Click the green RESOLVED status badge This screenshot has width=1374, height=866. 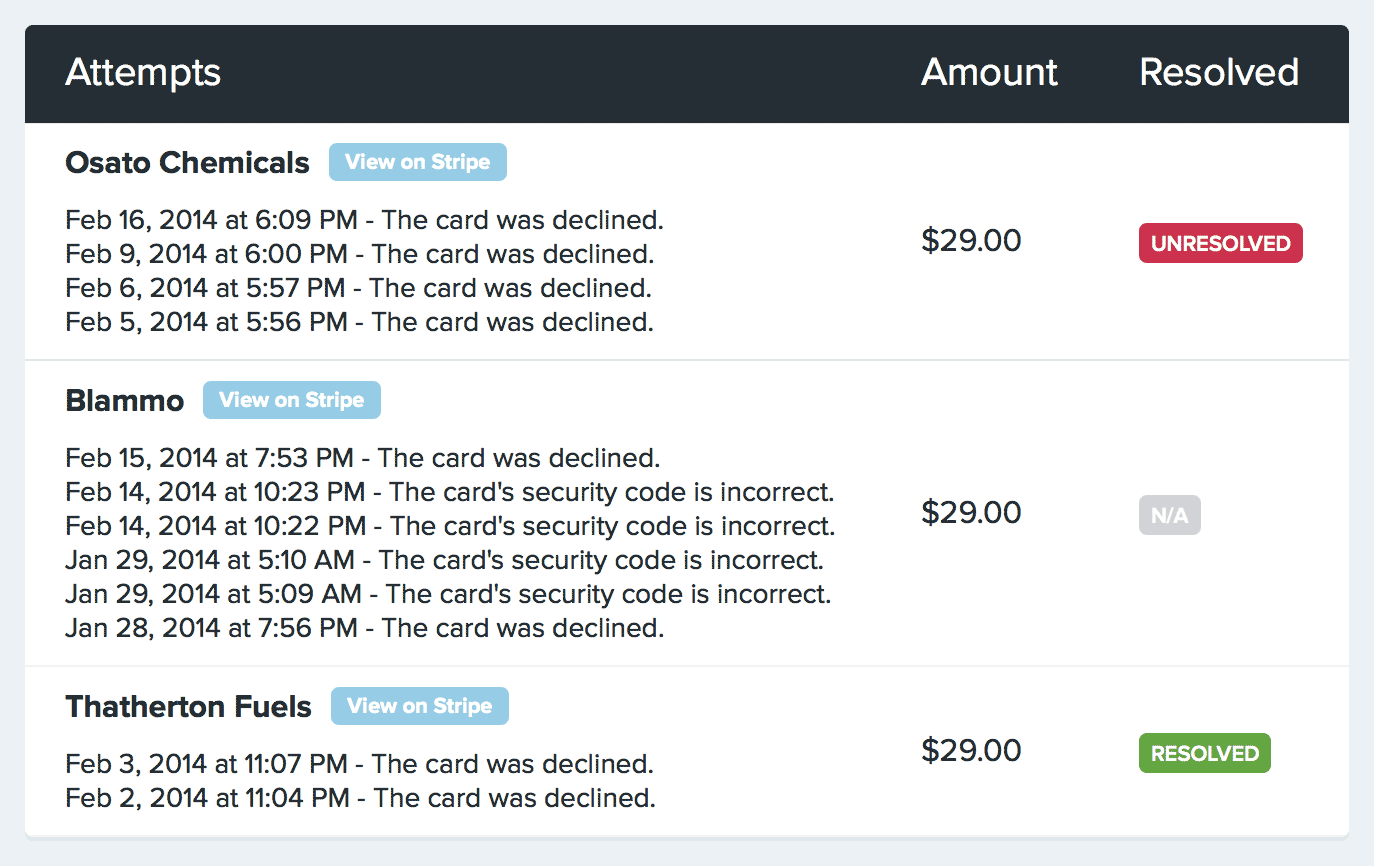(1204, 753)
